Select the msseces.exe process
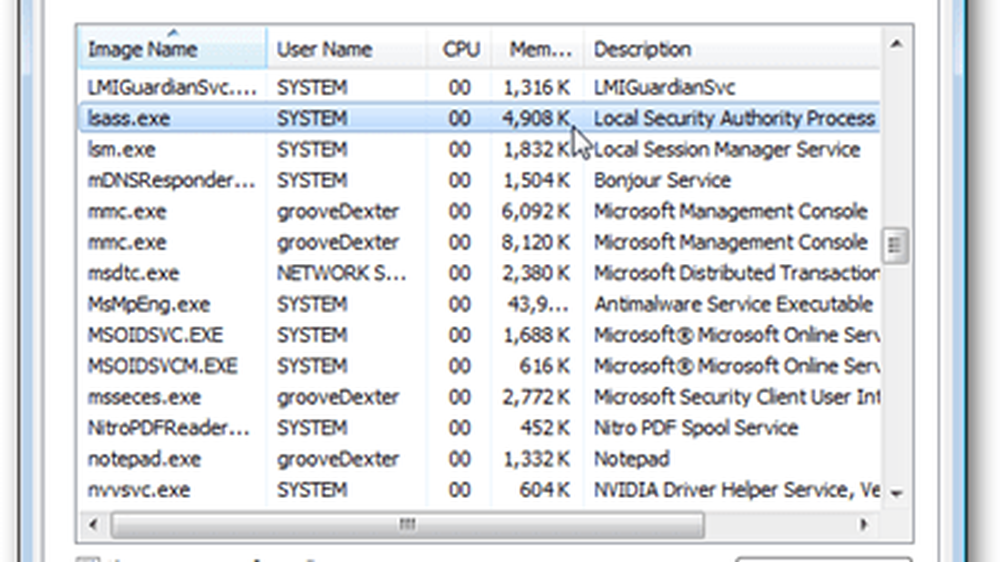Screen dimensions: 1000x562 (x=479, y=397)
